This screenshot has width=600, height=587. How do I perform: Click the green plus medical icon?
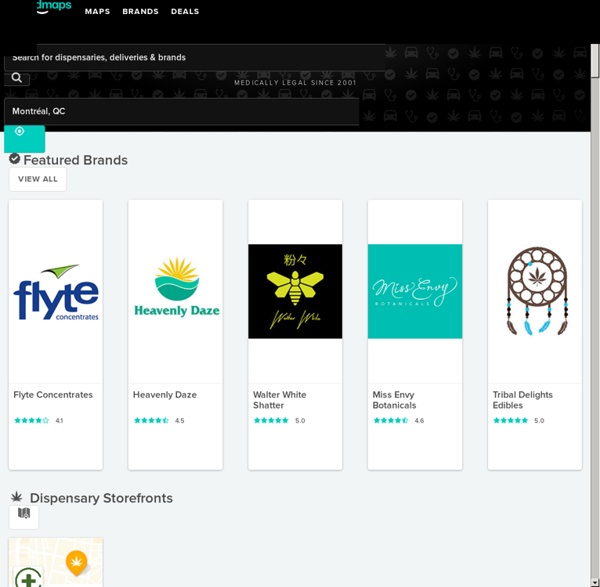point(28,577)
